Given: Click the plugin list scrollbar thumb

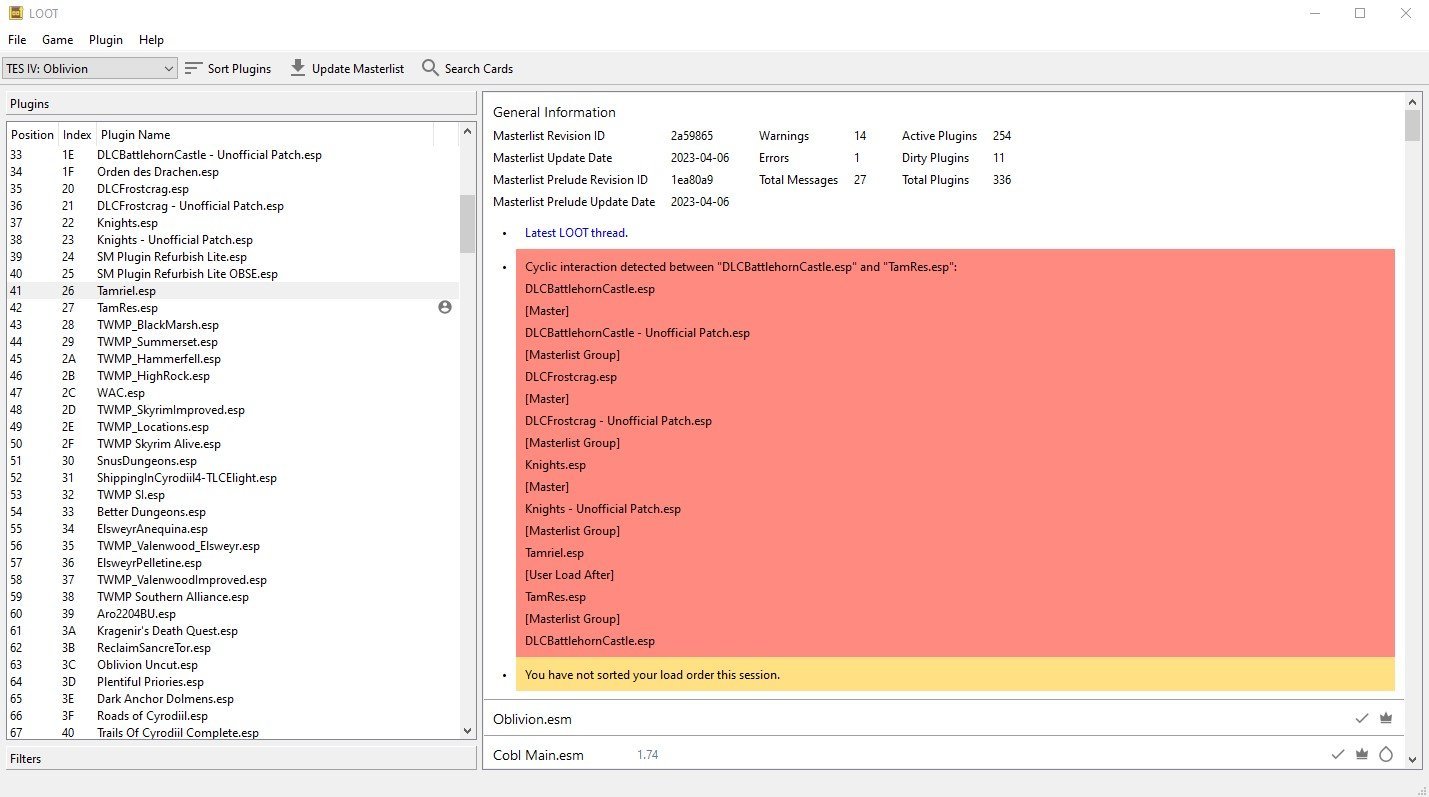Looking at the screenshot, I should click(467, 223).
